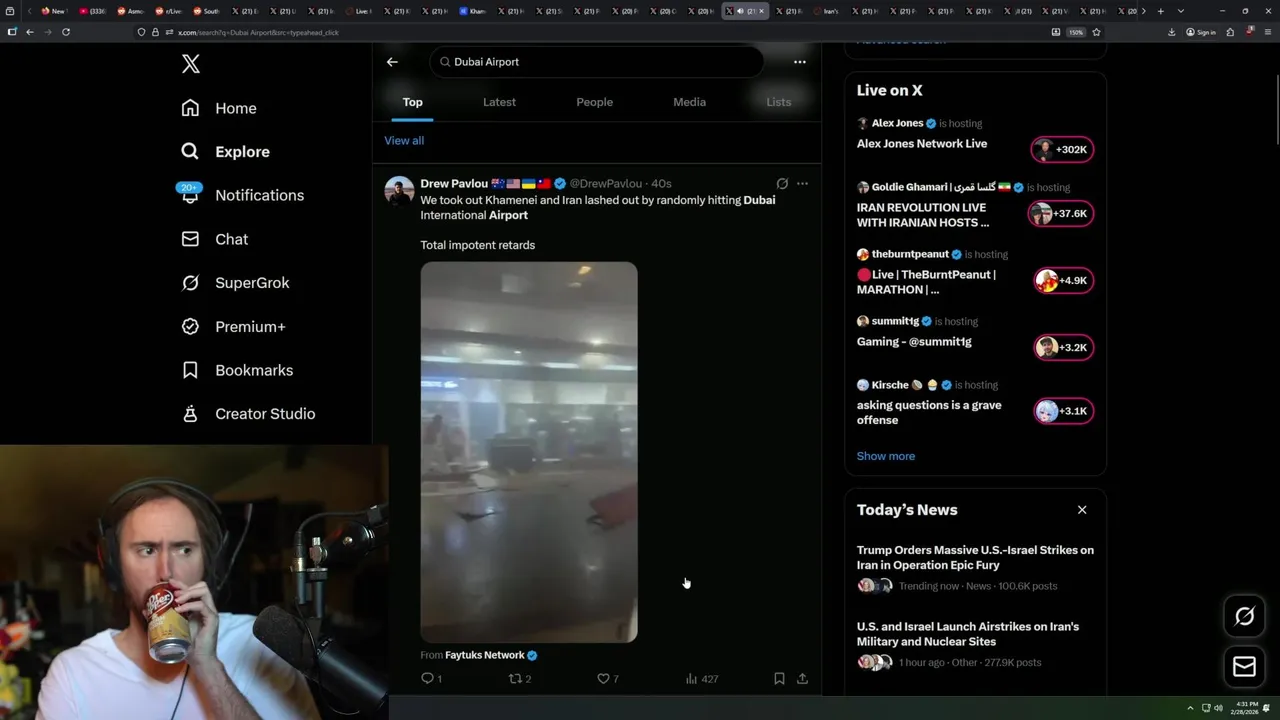Bookmark Drew Pavlou's post
The width and height of the screenshot is (1280, 720).
[779, 679]
